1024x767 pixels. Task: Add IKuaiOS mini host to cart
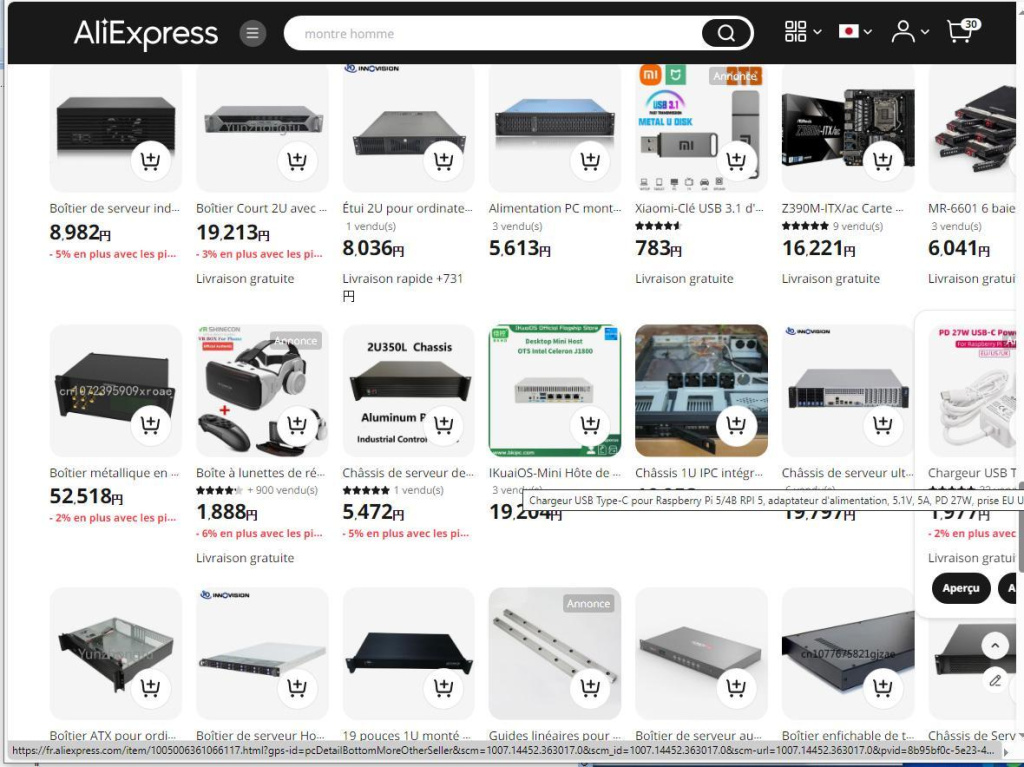coord(590,425)
